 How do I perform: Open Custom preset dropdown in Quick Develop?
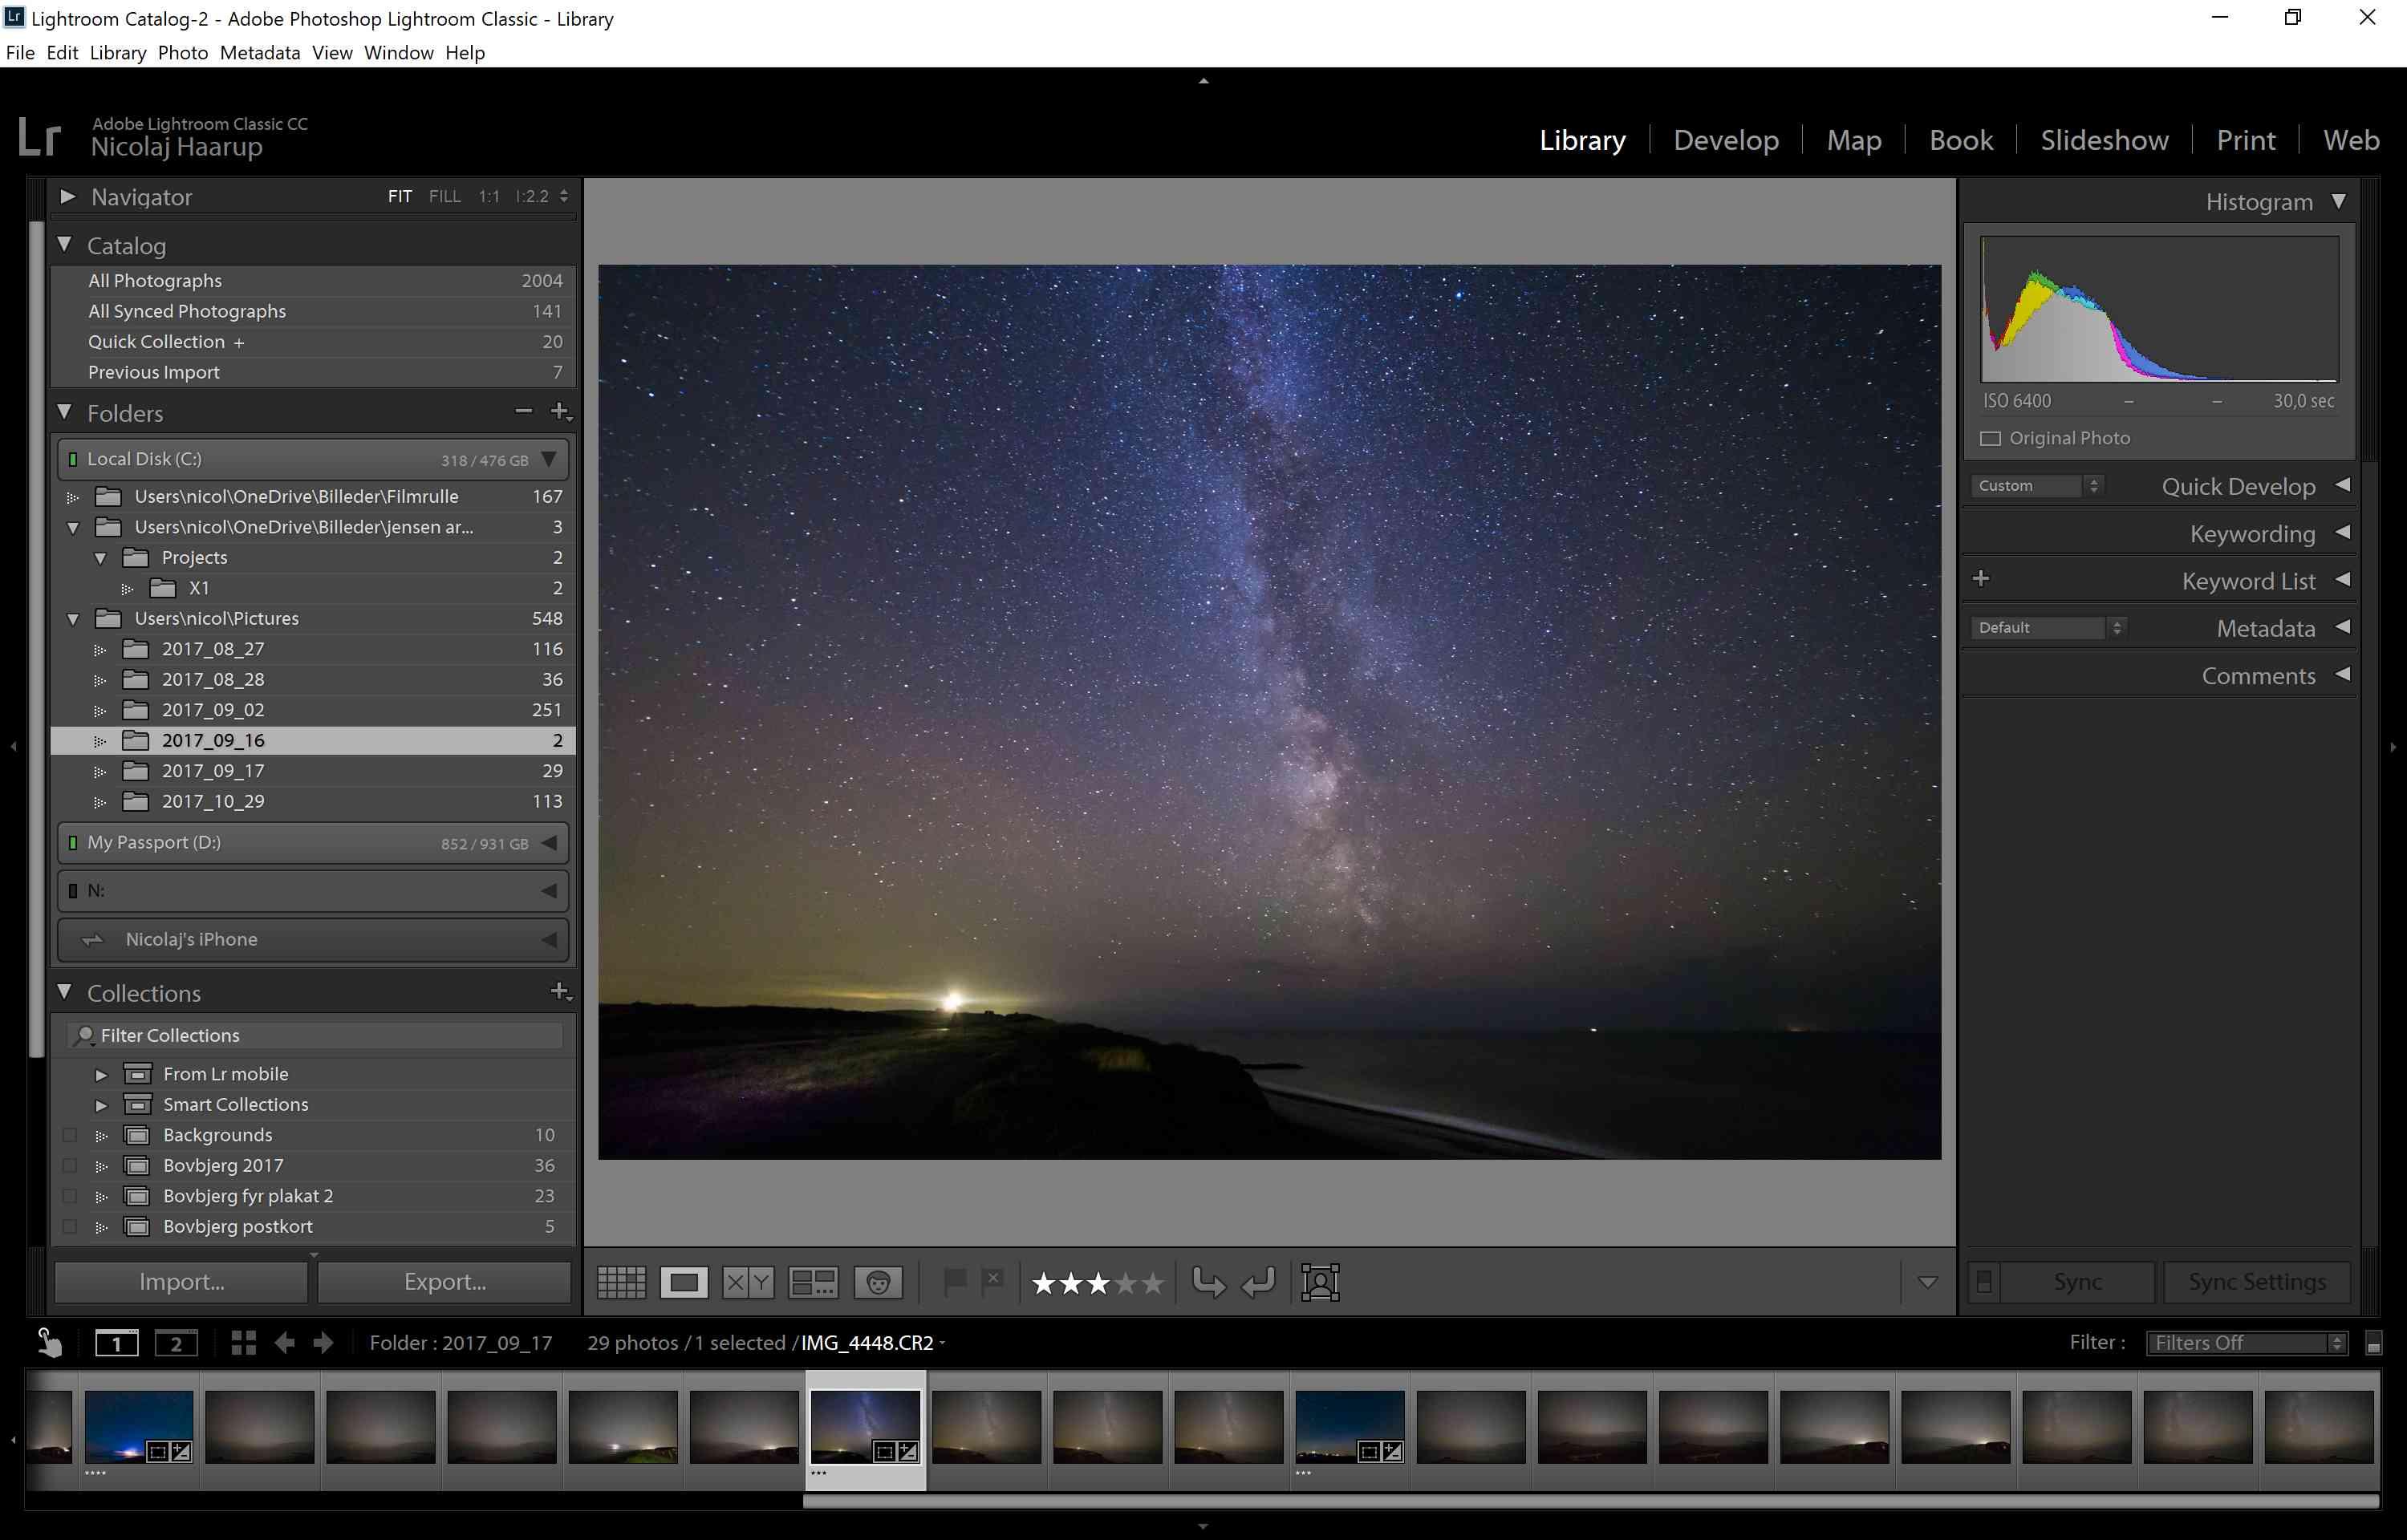pyautogui.click(x=2037, y=486)
